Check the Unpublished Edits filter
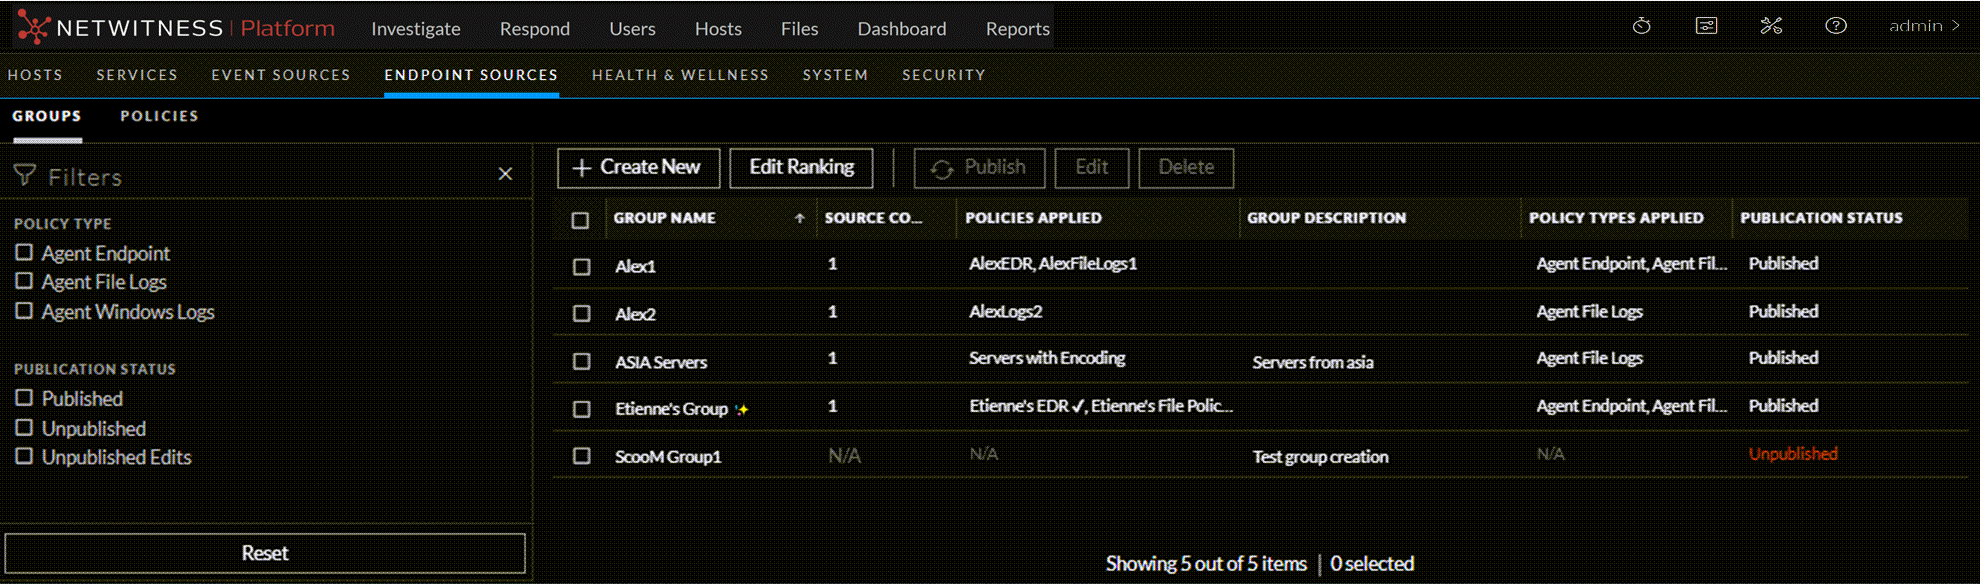The image size is (1980, 584). click(x=24, y=456)
